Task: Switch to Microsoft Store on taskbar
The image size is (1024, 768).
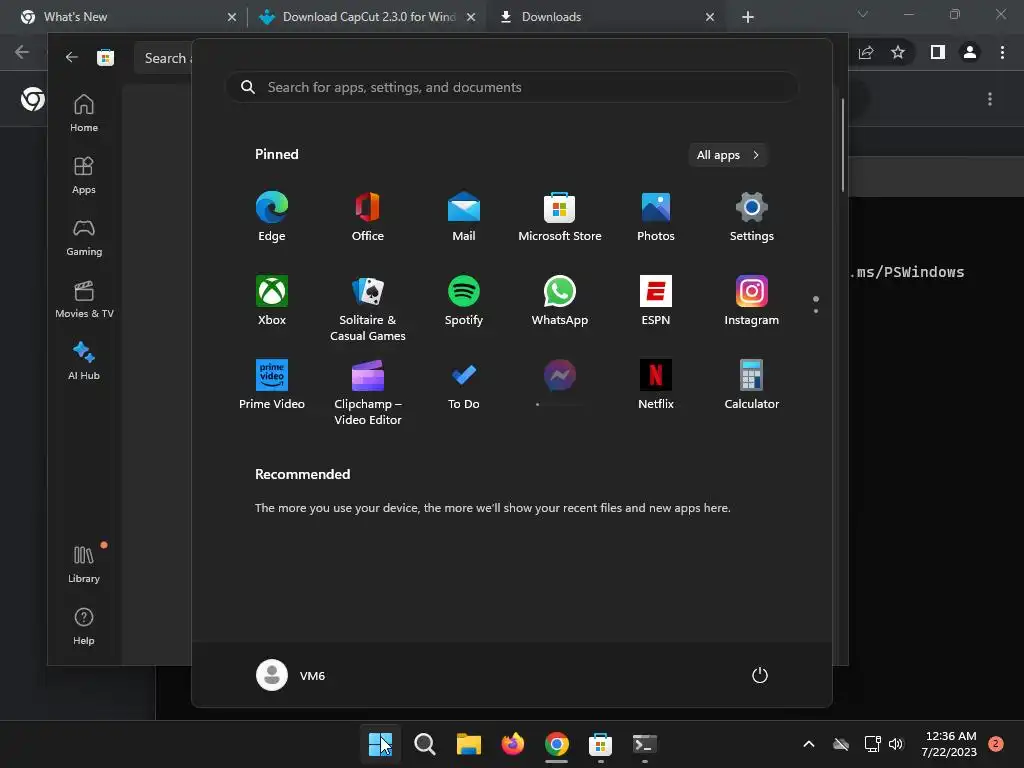Action: [x=600, y=744]
